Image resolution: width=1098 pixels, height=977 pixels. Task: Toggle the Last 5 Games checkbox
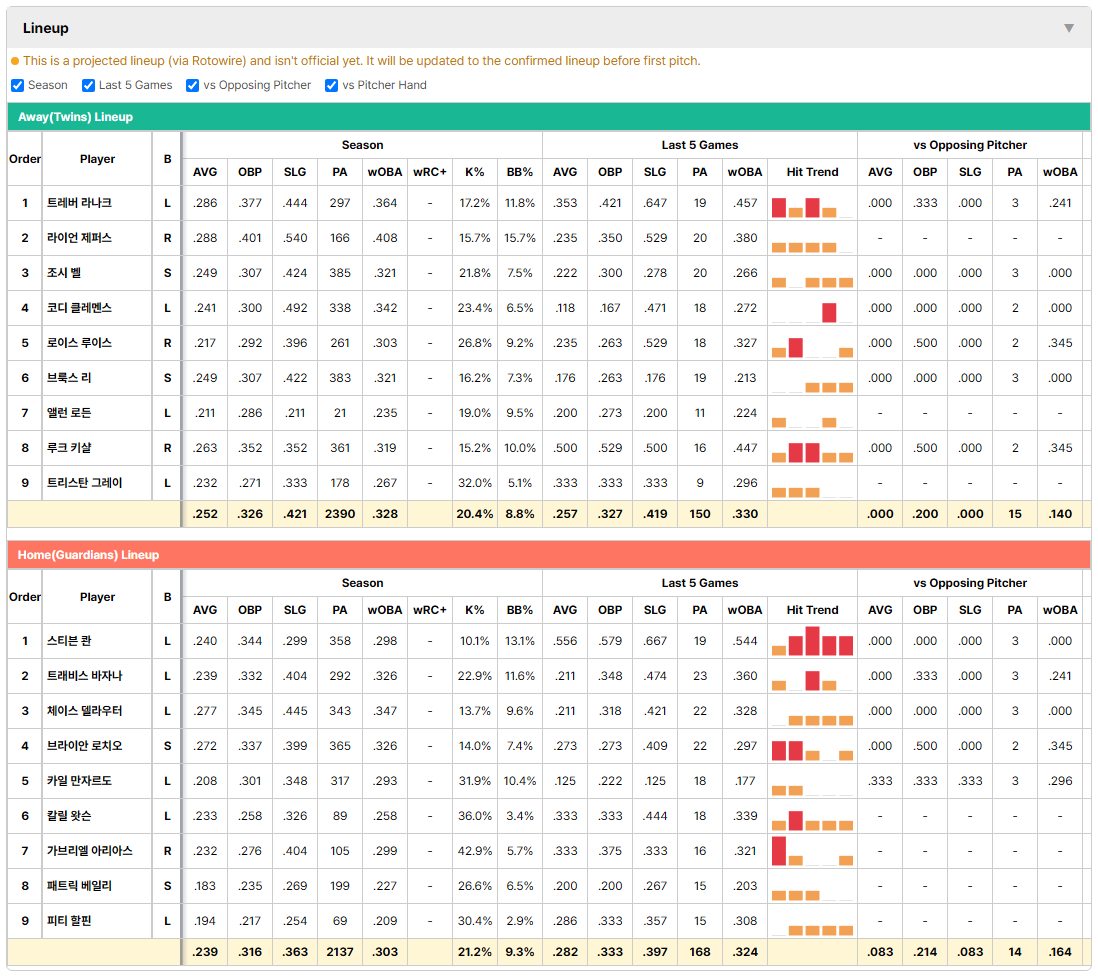click(x=88, y=85)
